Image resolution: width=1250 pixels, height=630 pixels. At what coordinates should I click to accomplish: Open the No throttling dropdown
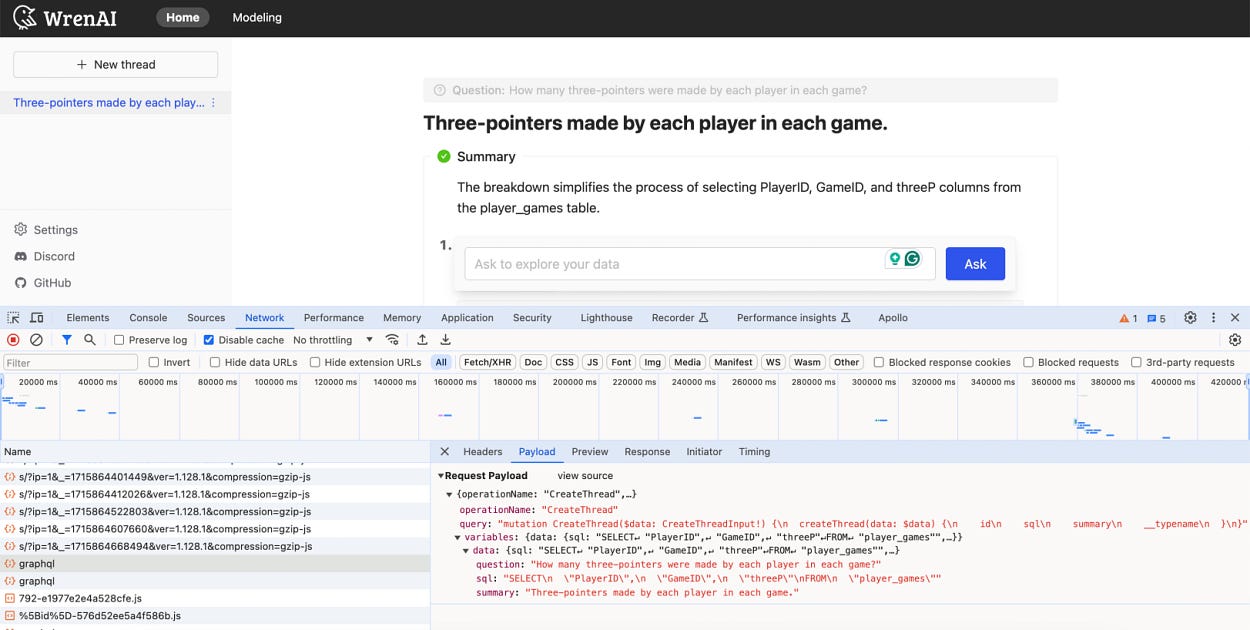point(330,339)
